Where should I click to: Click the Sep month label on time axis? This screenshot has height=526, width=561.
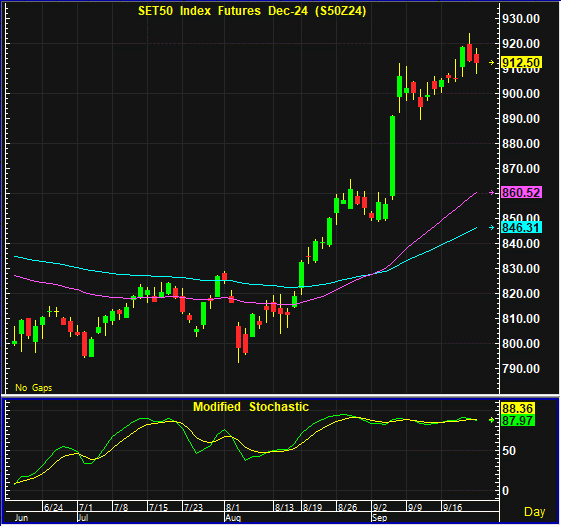(x=379, y=518)
